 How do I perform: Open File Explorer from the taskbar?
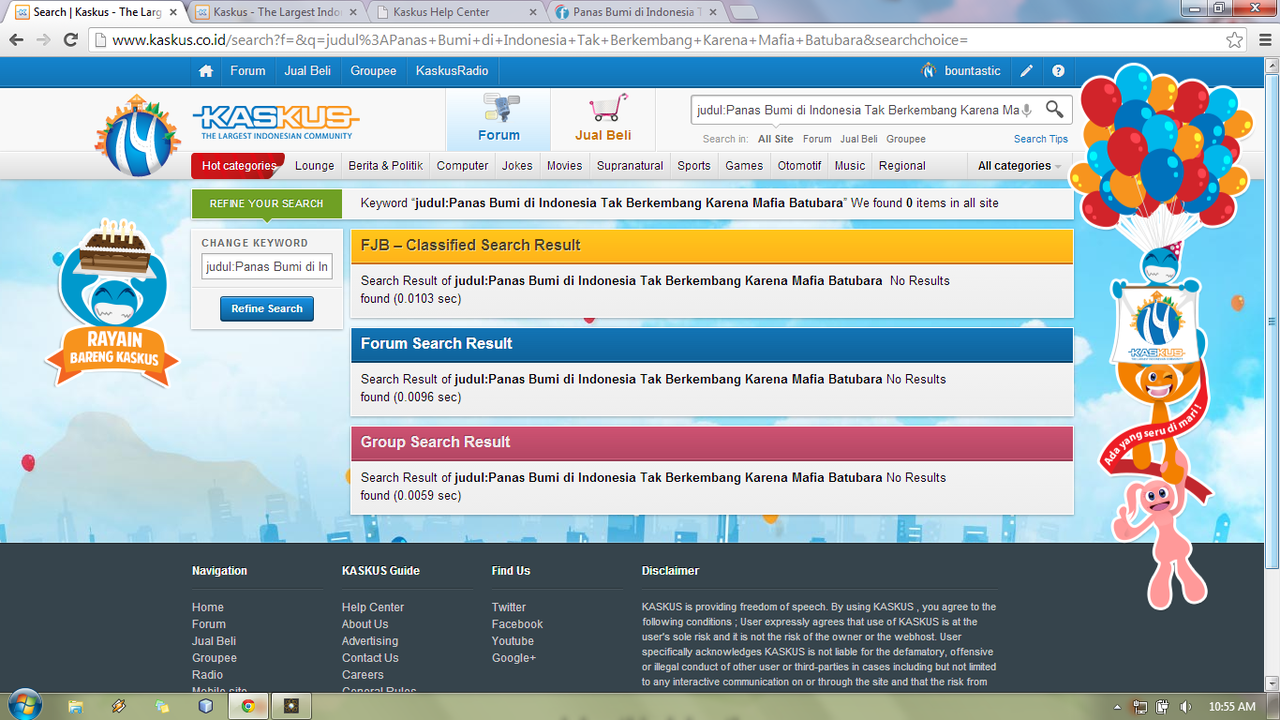click(x=75, y=706)
